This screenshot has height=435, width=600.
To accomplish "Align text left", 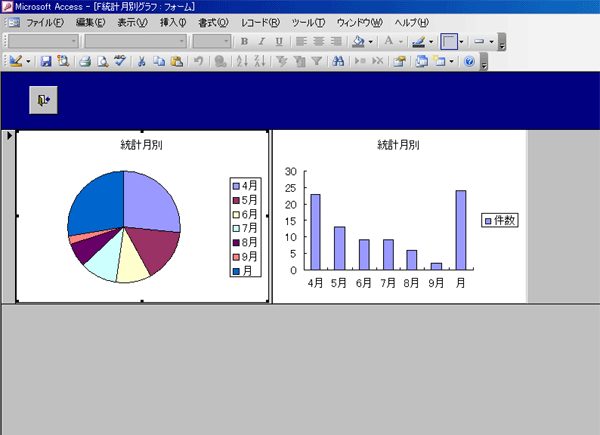I will coord(301,41).
